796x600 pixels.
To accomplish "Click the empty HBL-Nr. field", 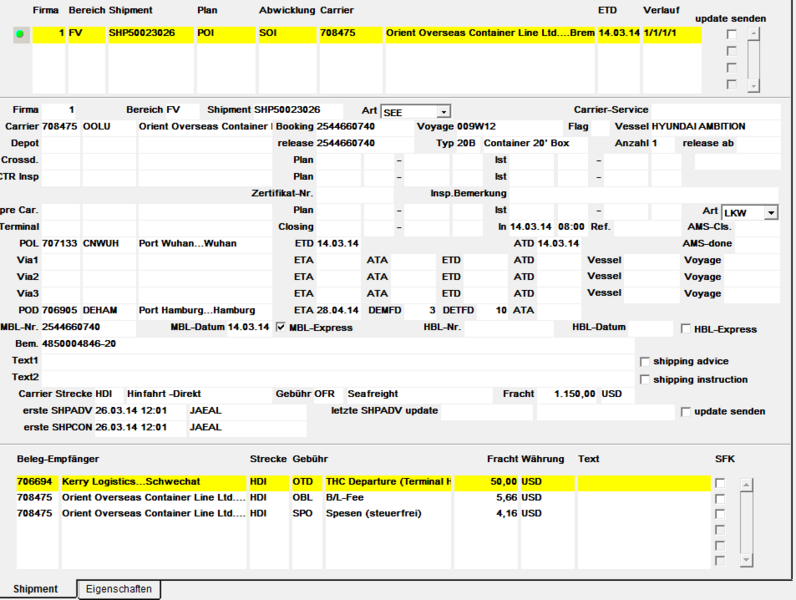I will (x=509, y=328).
